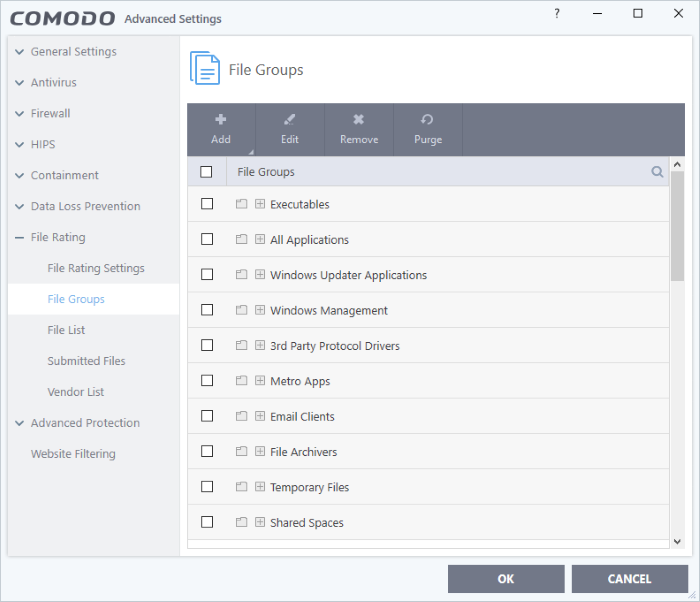
Task: Expand the HIPS section chevron
Action: click(19, 144)
